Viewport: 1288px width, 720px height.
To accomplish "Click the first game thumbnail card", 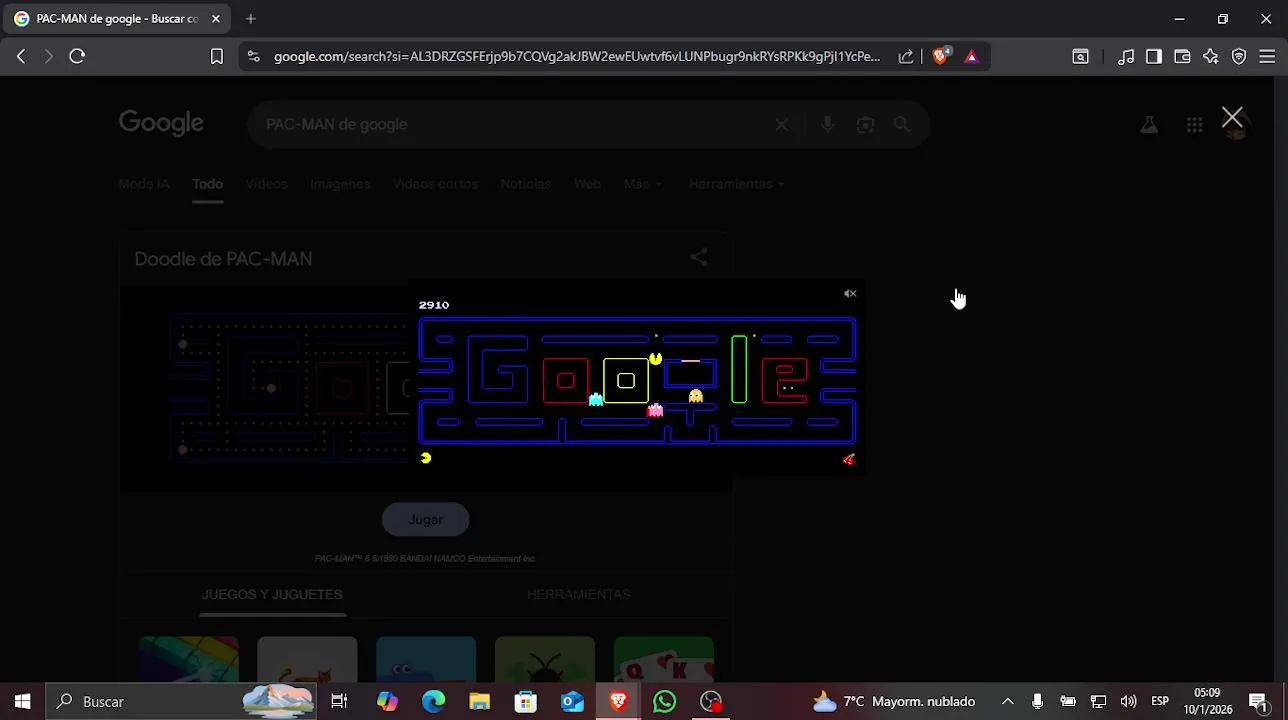I will (x=189, y=659).
